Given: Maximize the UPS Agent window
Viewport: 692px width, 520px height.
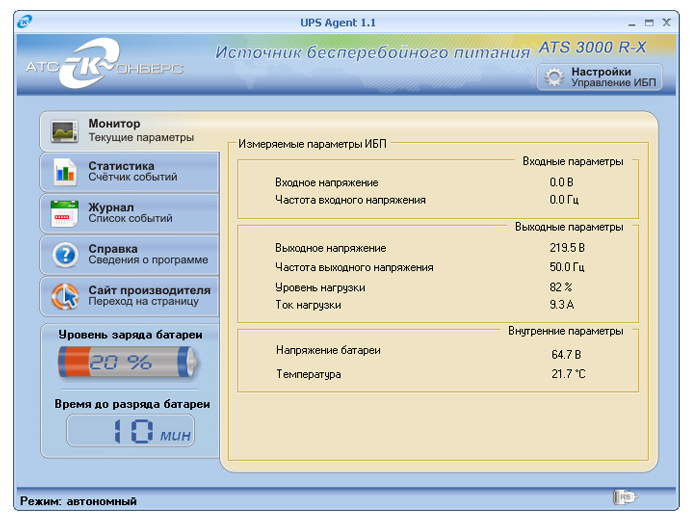Looking at the screenshot, I should point(649,23).
